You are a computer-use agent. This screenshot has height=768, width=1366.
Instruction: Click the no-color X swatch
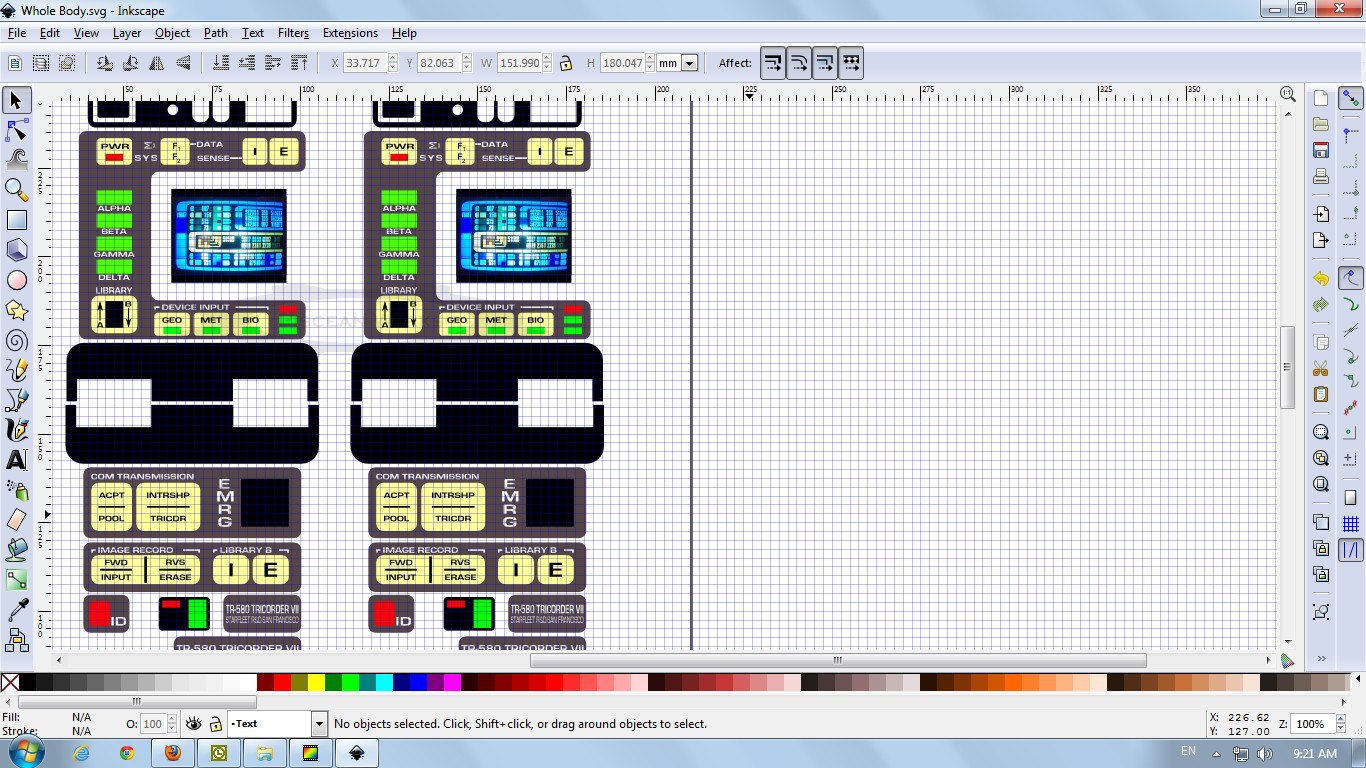coord(10,682)
